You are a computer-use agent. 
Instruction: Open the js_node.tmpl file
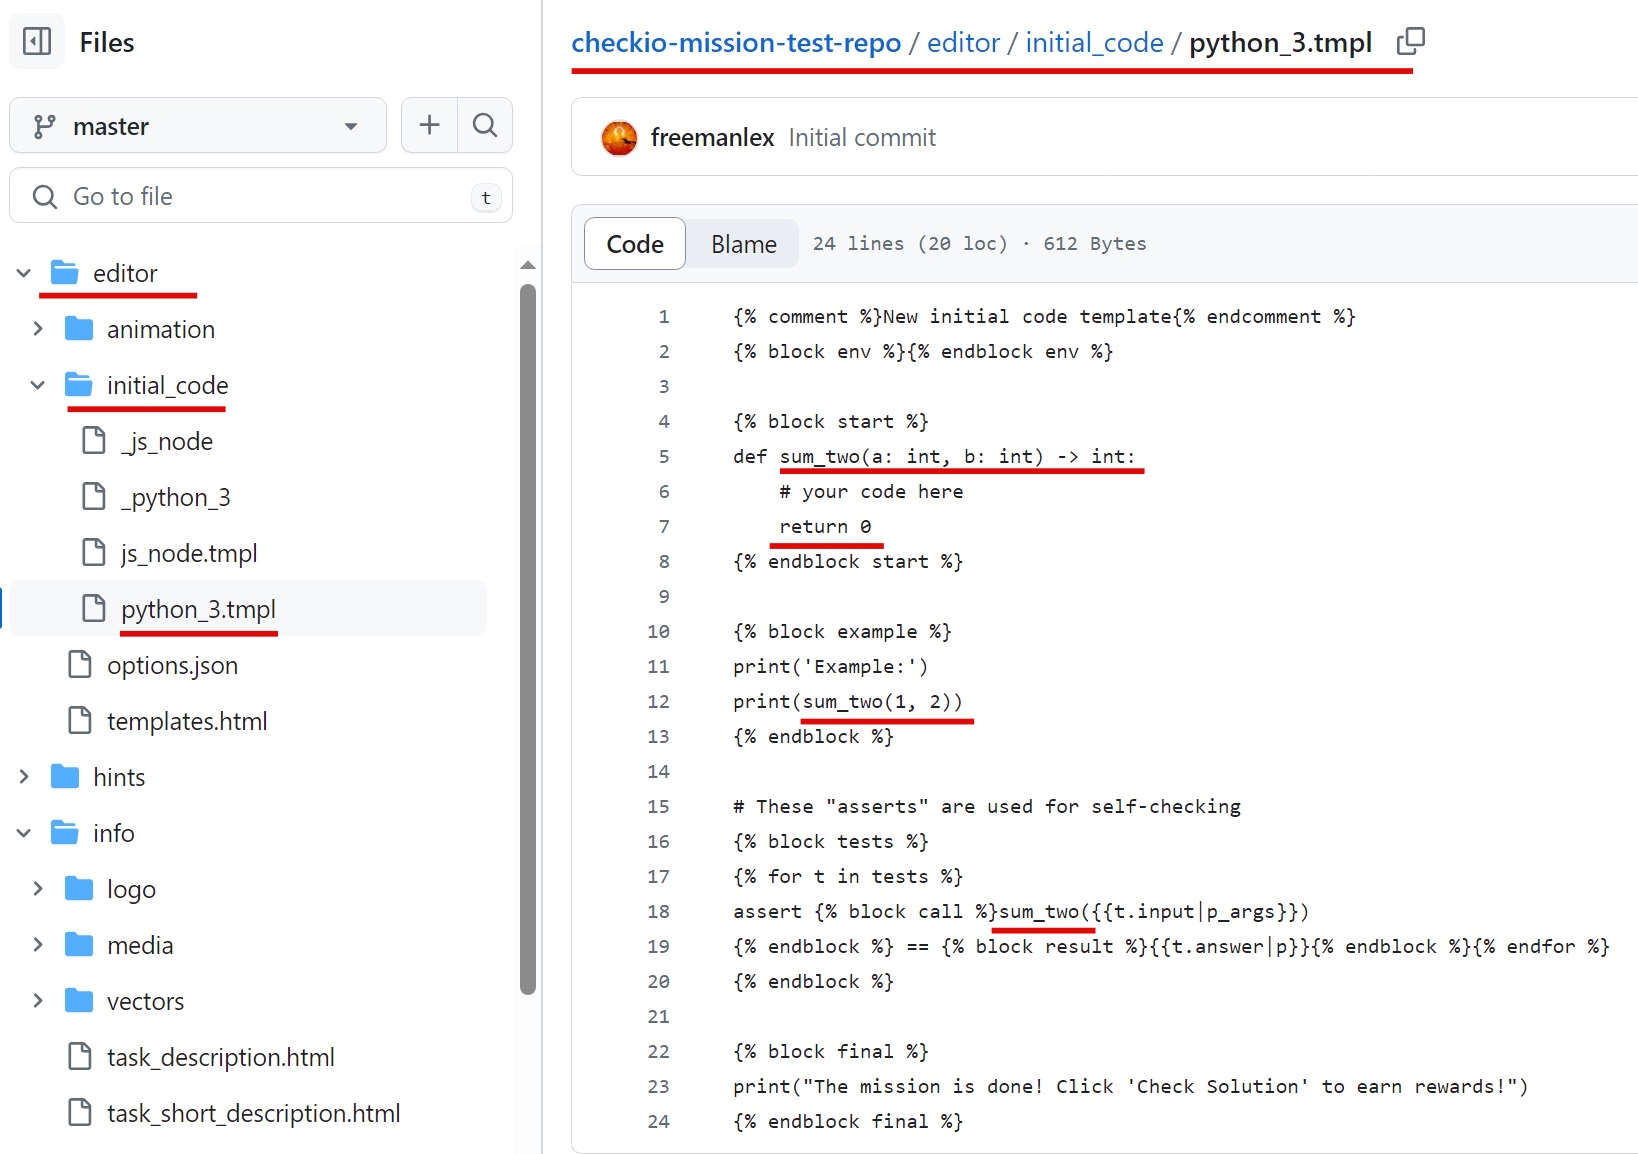(189, 553)
